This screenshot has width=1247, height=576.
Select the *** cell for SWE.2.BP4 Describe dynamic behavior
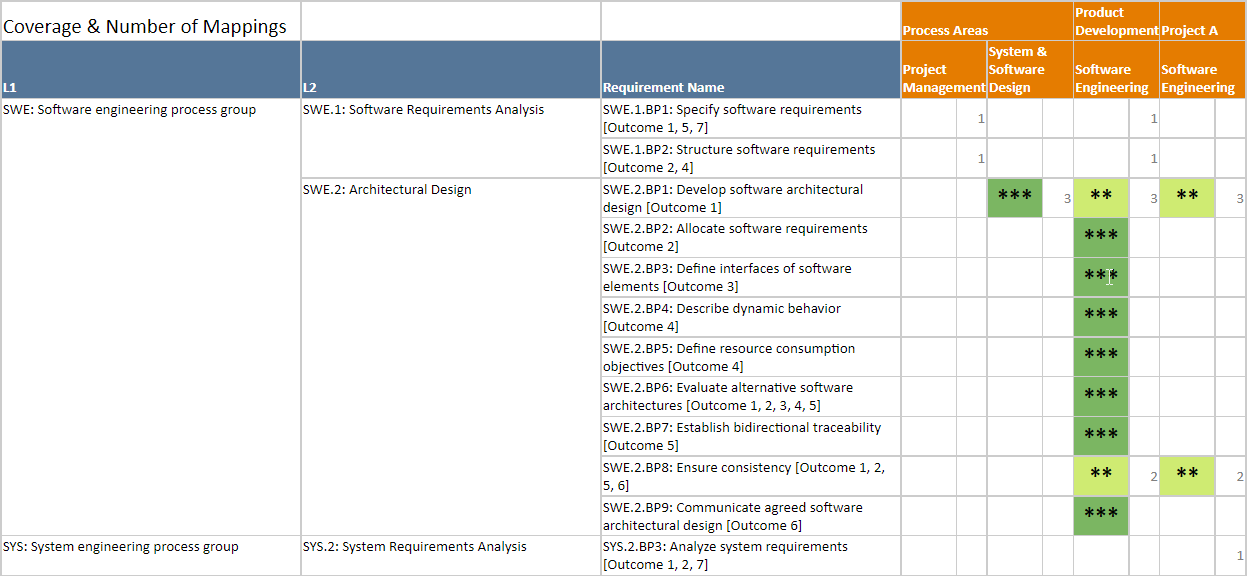1101,317
